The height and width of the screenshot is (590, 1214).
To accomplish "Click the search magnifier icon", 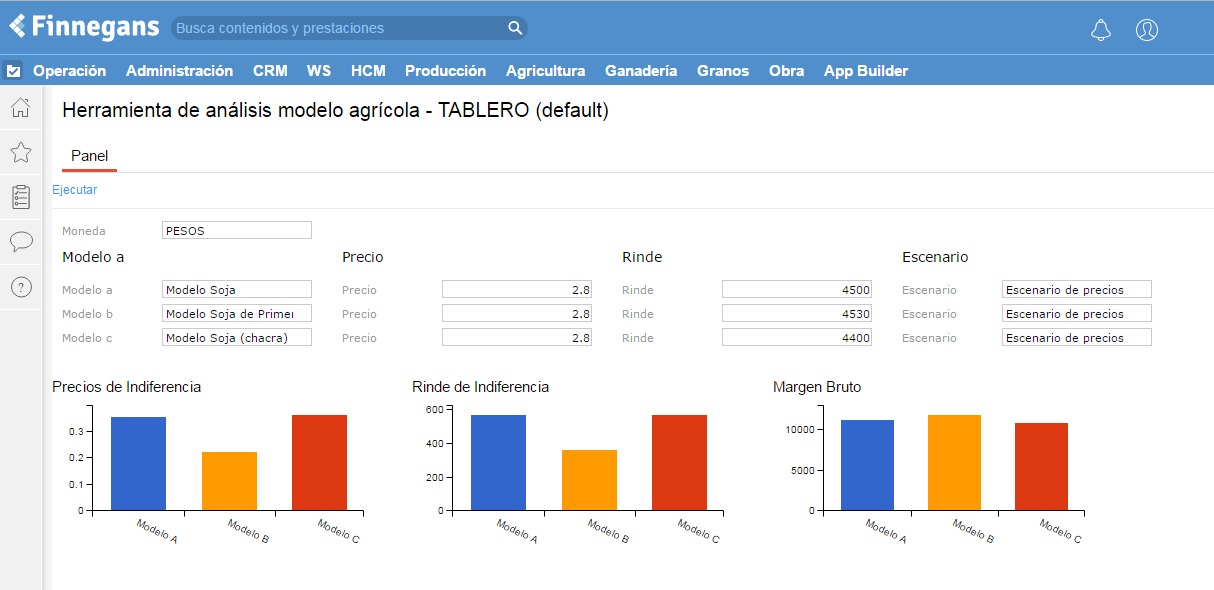I will click(515, 28).
